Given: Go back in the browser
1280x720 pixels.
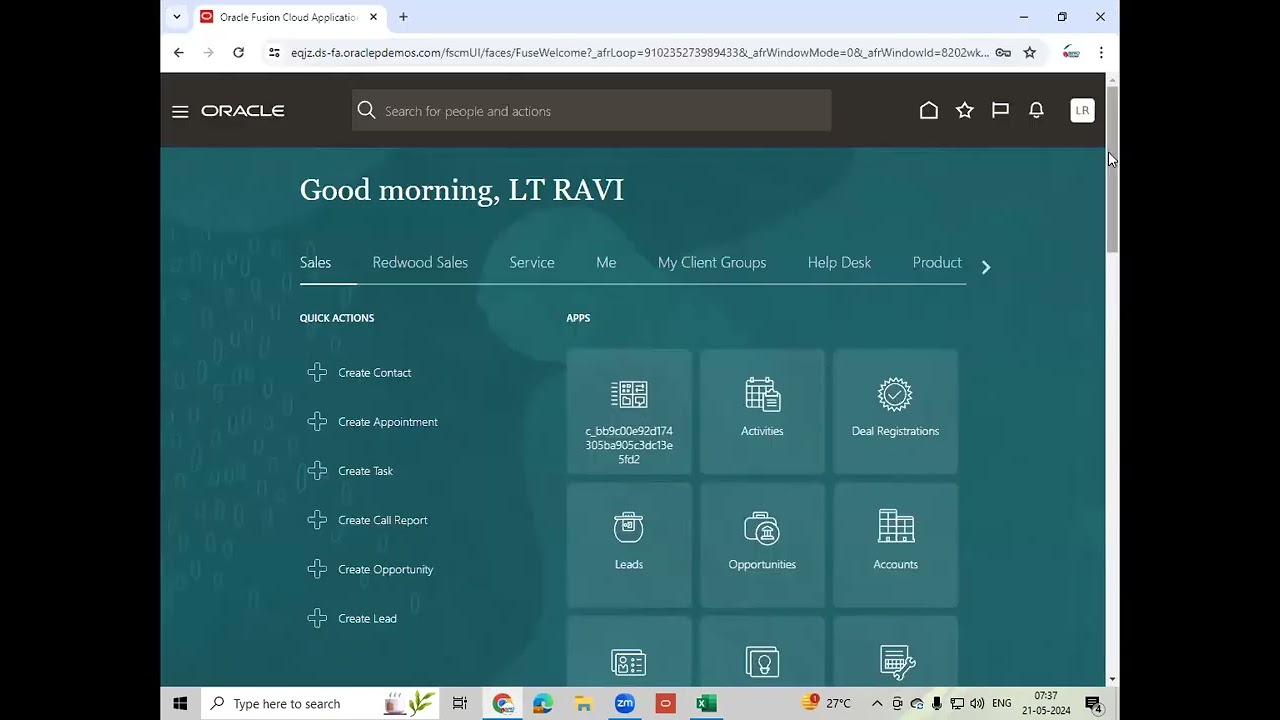Looking at the screenshot, I should 179,52.
